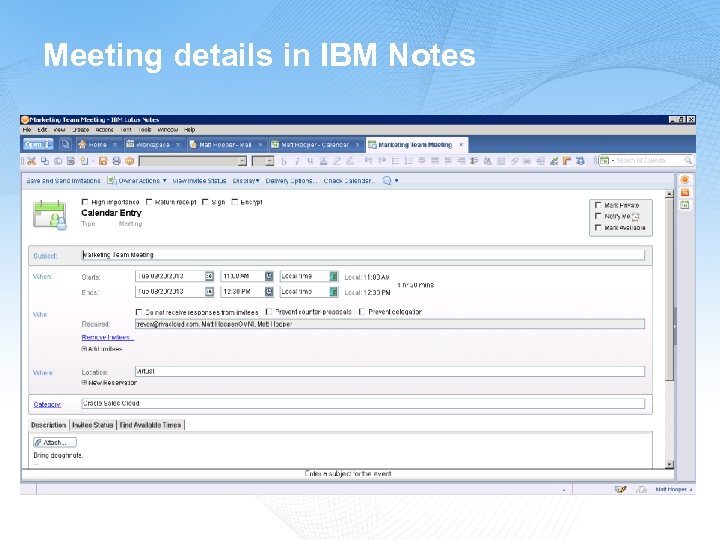Open the chat icon dropdown arrow

tap(396, 180)
